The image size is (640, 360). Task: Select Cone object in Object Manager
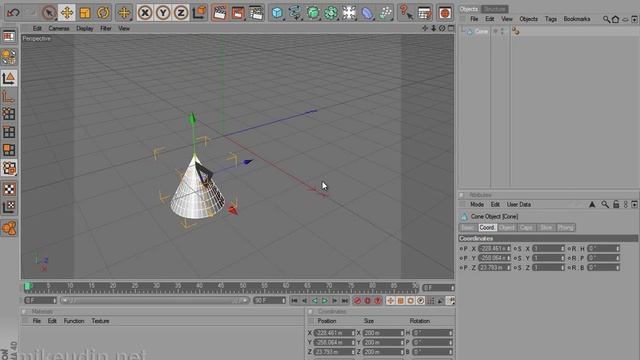[481, 31]
